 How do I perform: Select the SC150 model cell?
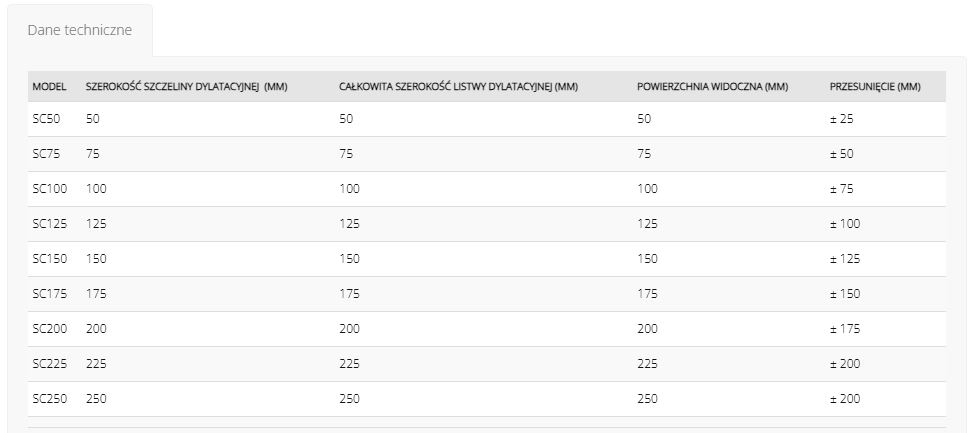[x=50, y=259]
